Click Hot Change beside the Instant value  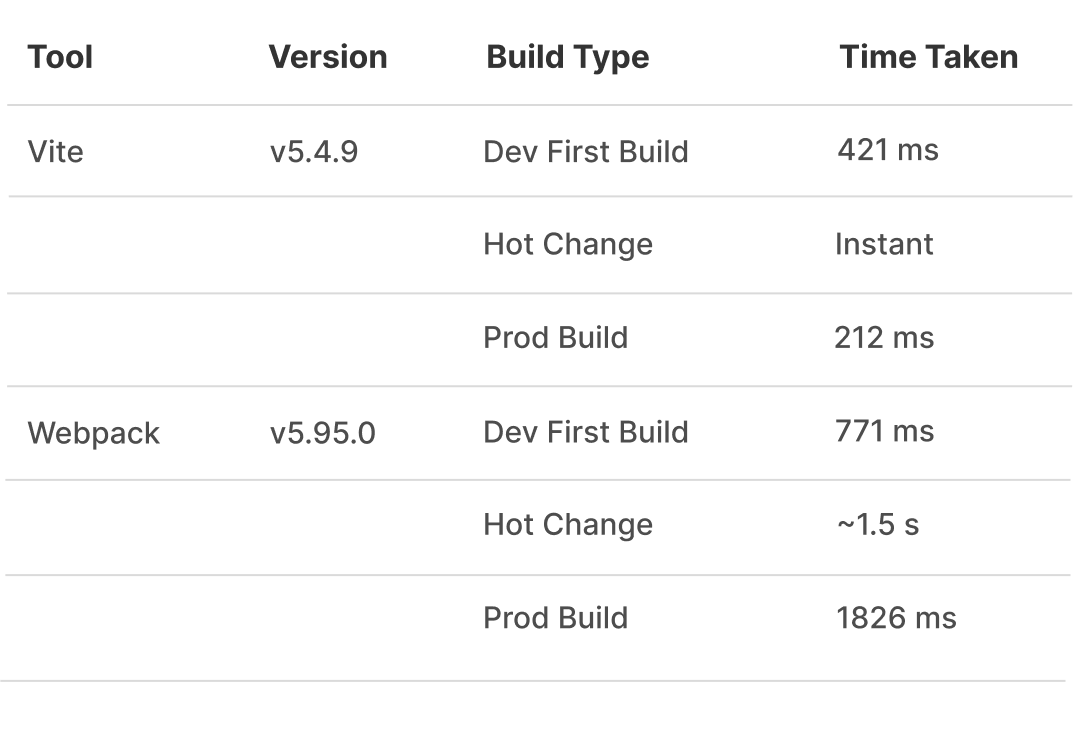tap(568, 245)
